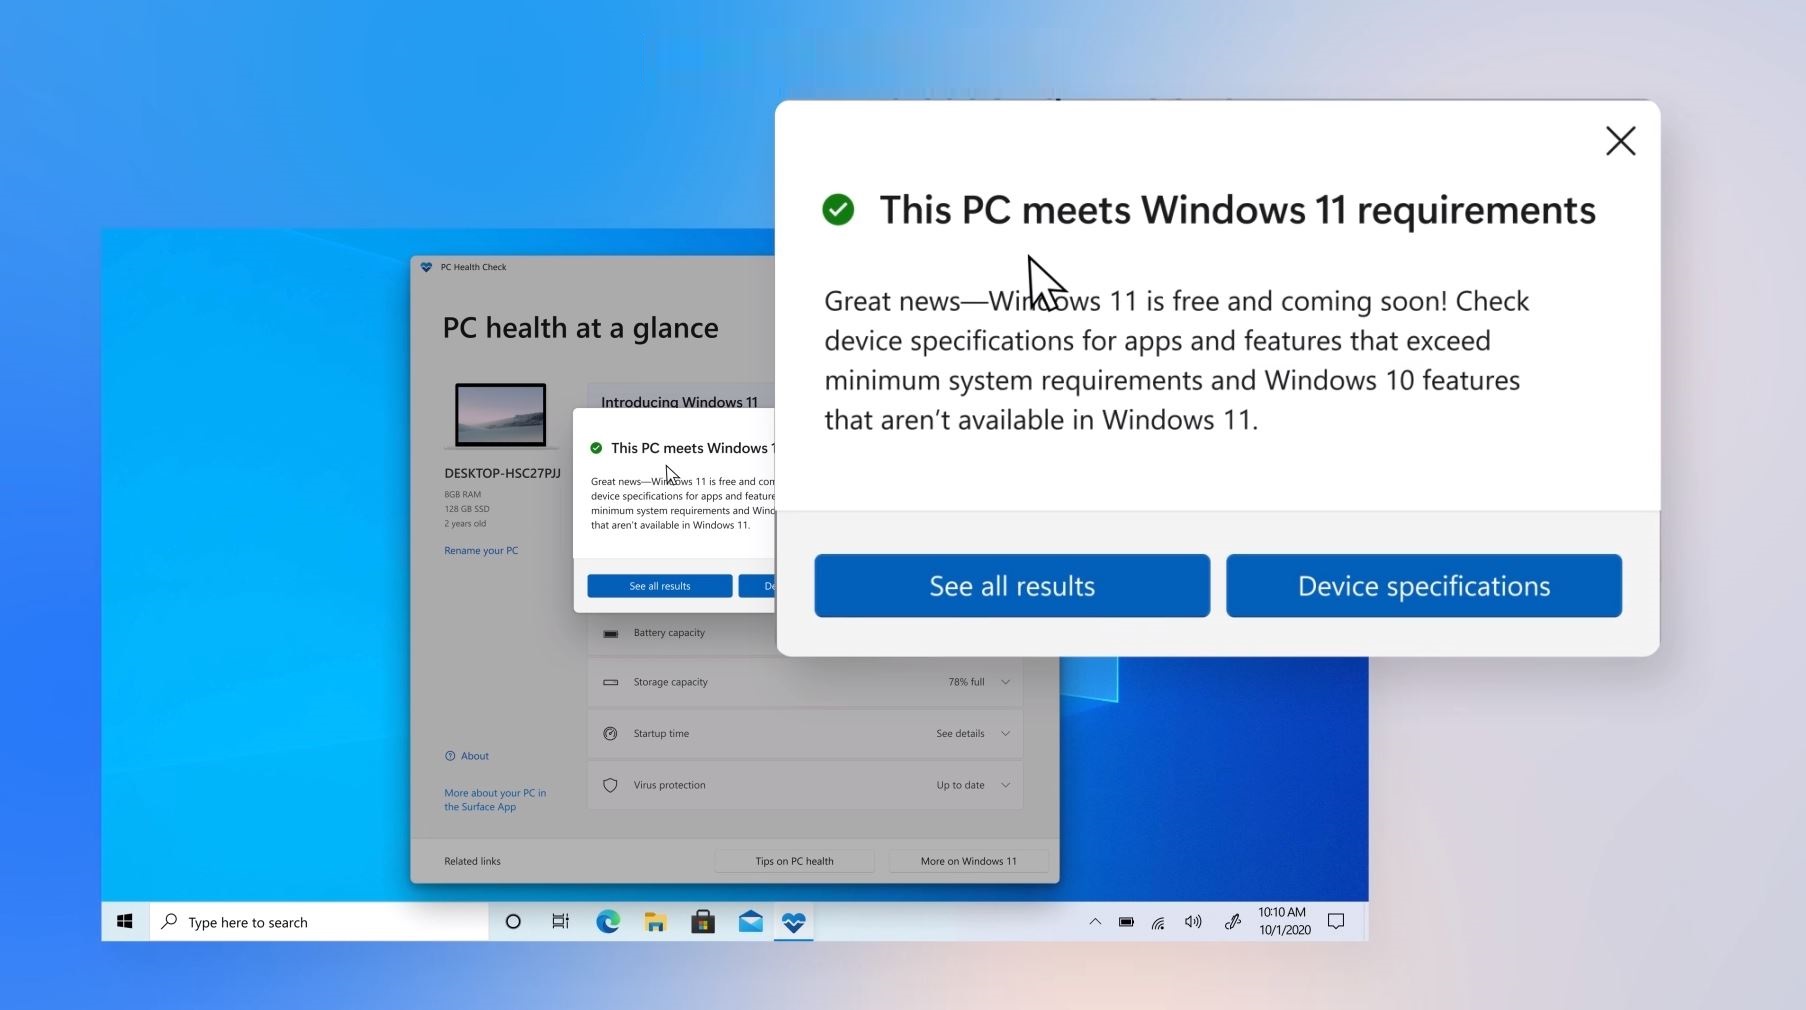
Task: Click the See details startup value
Action: tap(960, 734)
